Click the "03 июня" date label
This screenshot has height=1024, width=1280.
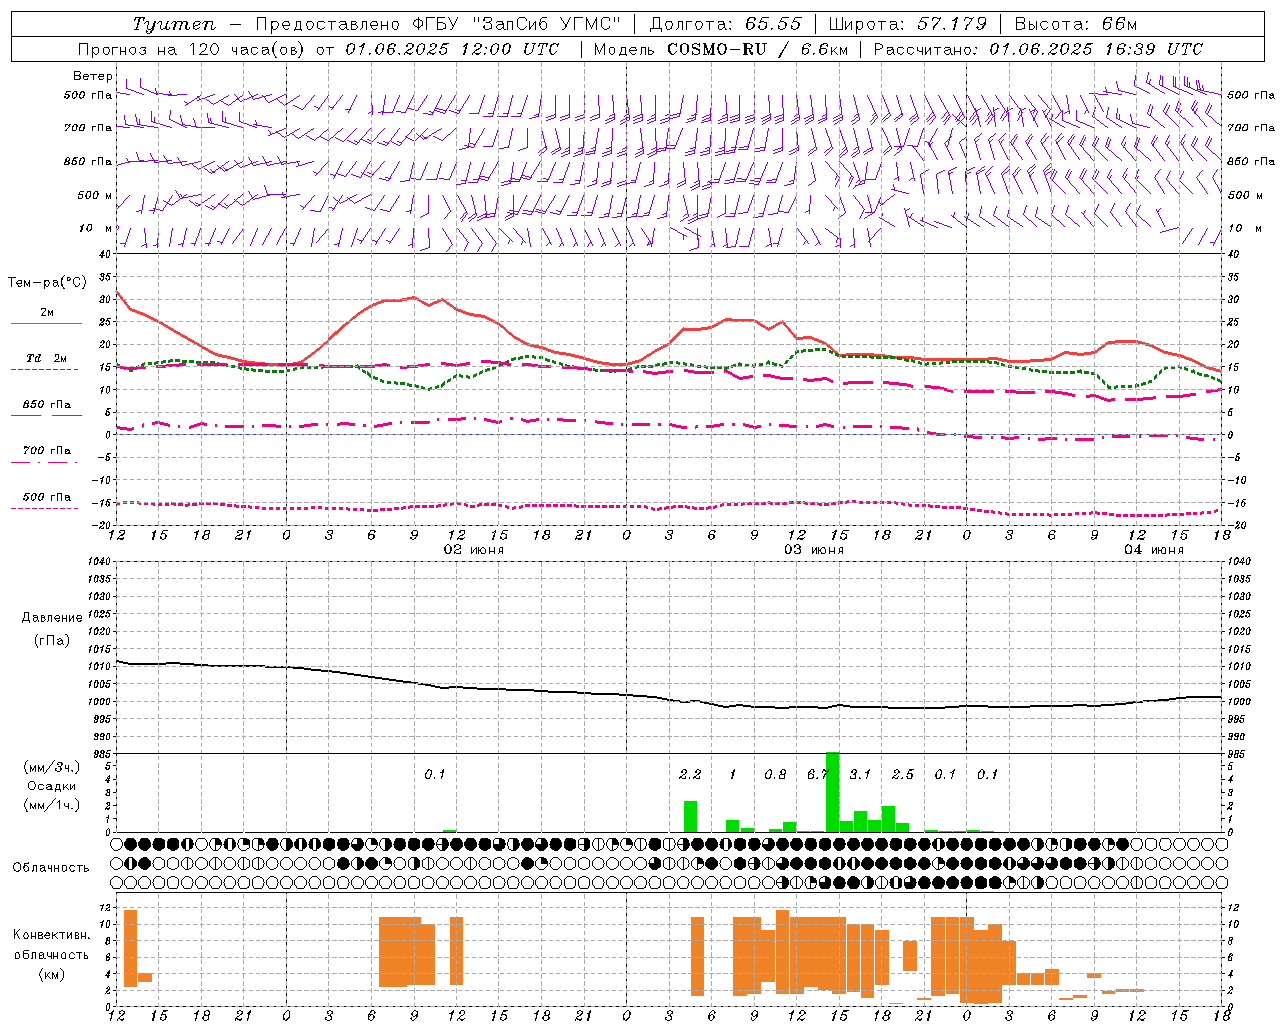(814, 550)
